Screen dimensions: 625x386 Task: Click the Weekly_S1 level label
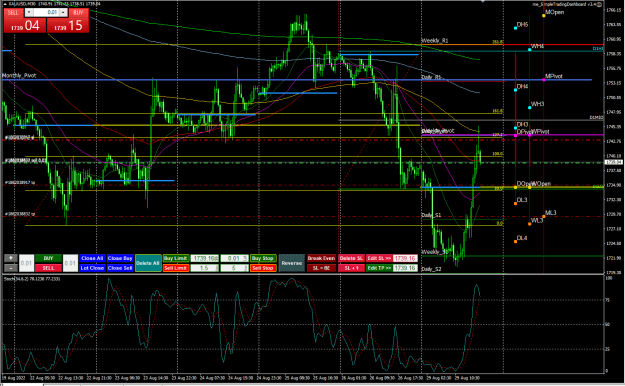click(435, 252)
